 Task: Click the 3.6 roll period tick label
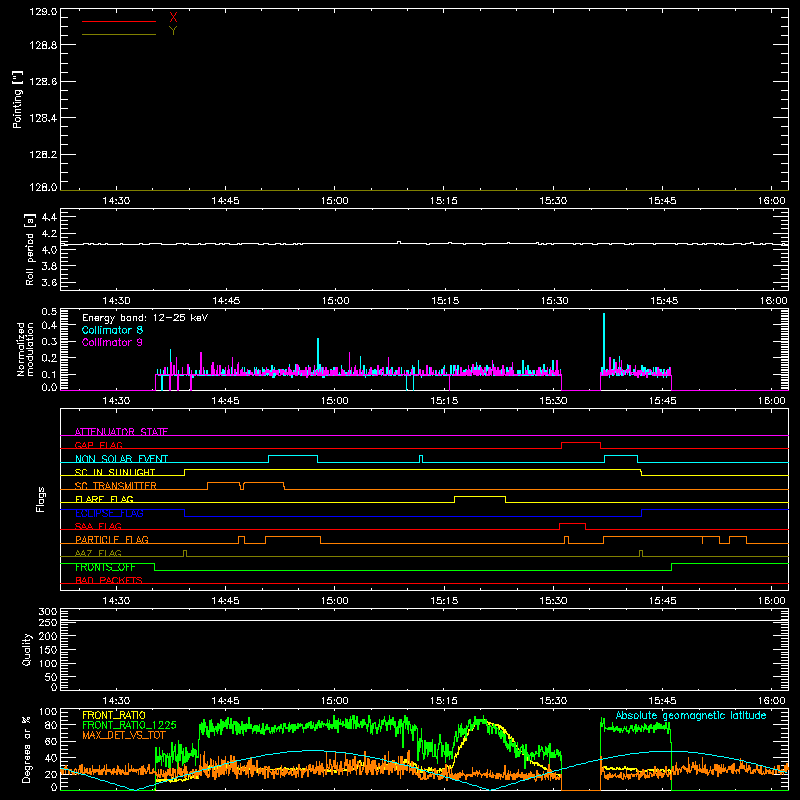point(49,282)
